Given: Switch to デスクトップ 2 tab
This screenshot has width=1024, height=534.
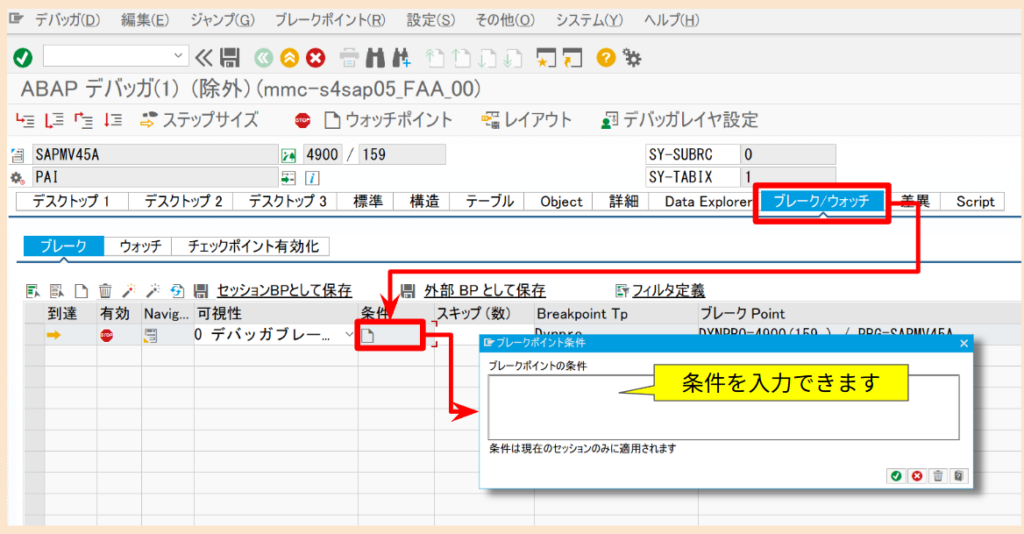Looking at the screenshot, I should [182, 202].
